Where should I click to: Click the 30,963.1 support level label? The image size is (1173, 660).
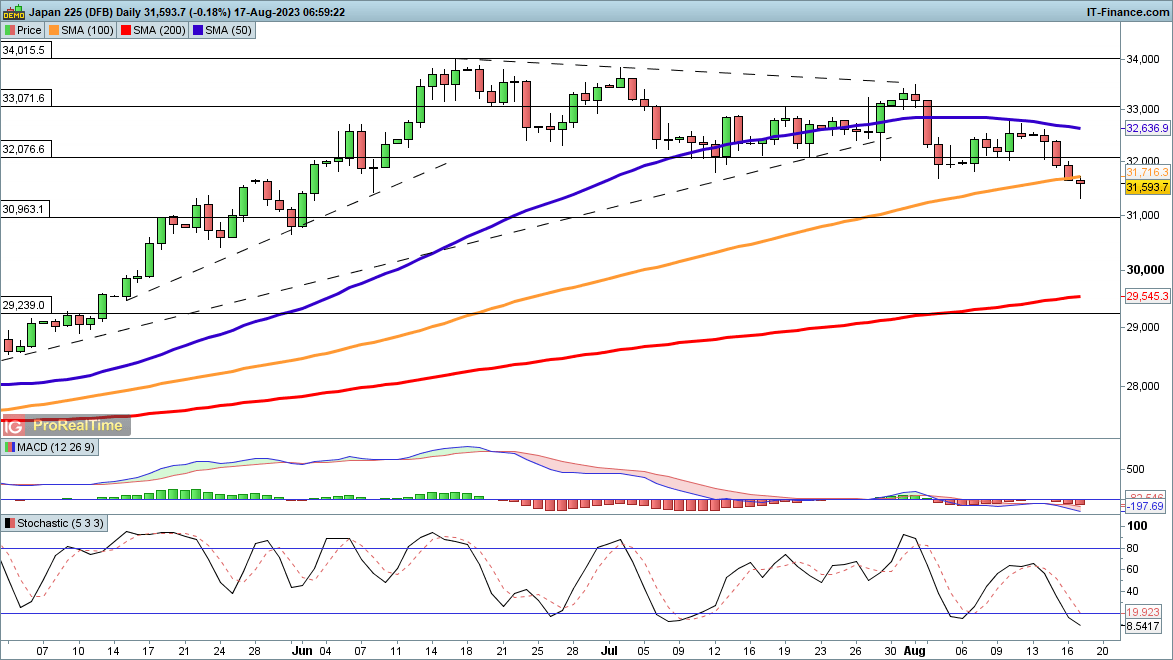coord(24,209)
